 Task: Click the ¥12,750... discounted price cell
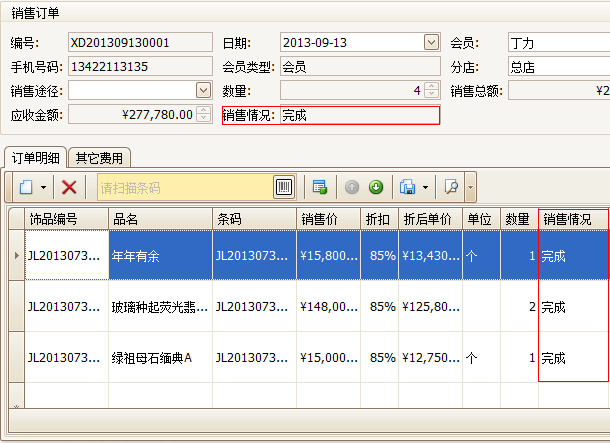point(430,357)
